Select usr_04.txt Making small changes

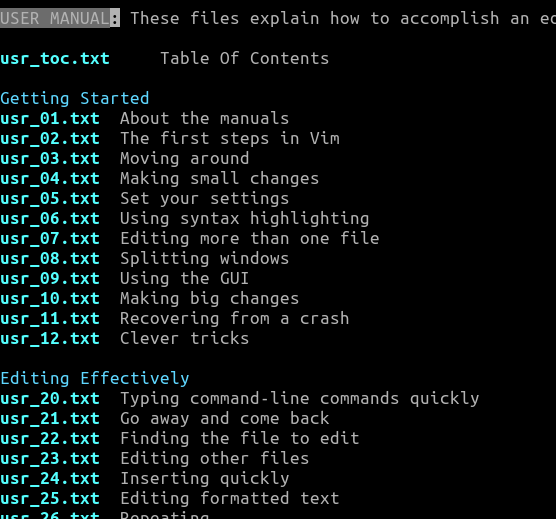50,179
